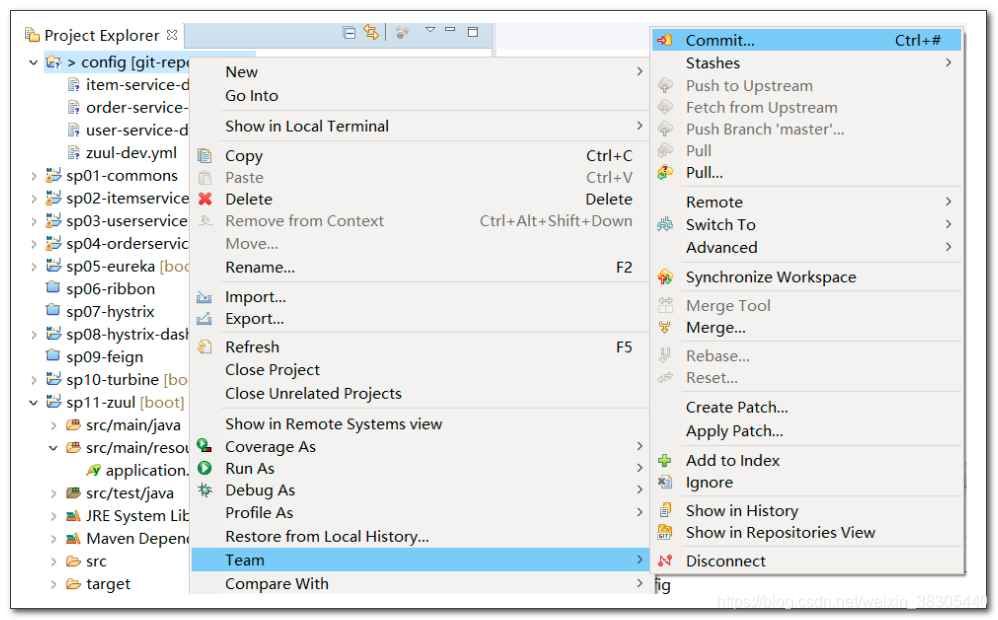Viewport: 998px width, 620px height.
Task: Expand the sp01-commons project
Action: coord(34,176)
